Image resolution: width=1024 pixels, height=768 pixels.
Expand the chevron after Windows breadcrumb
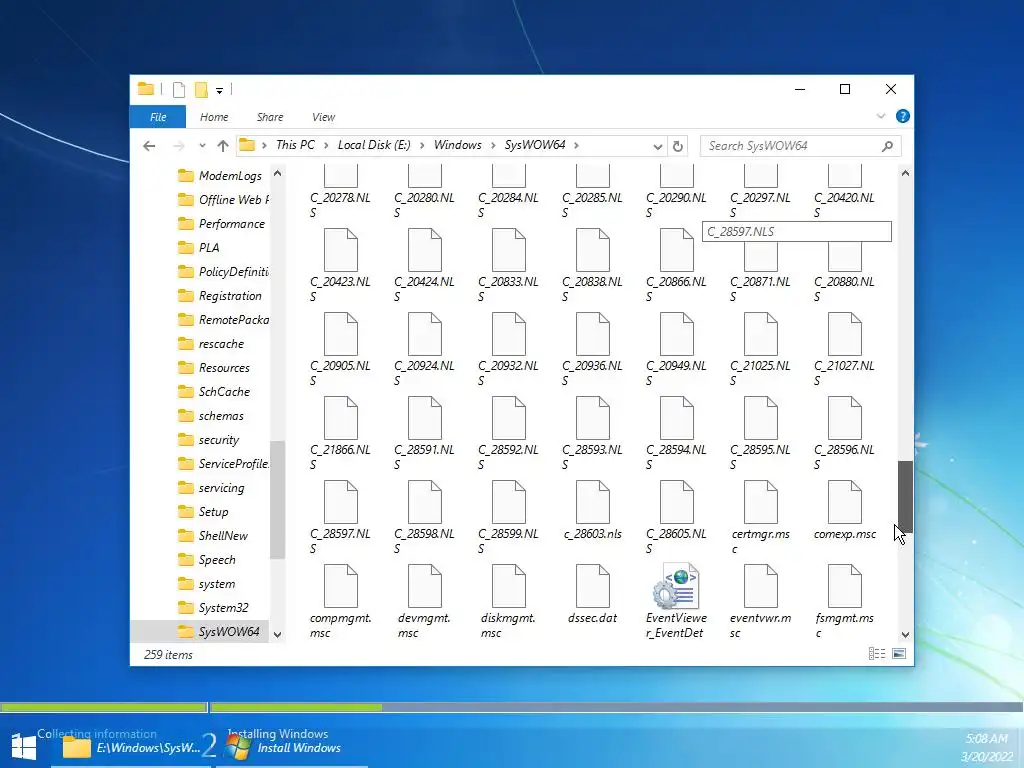coord(493,146)
